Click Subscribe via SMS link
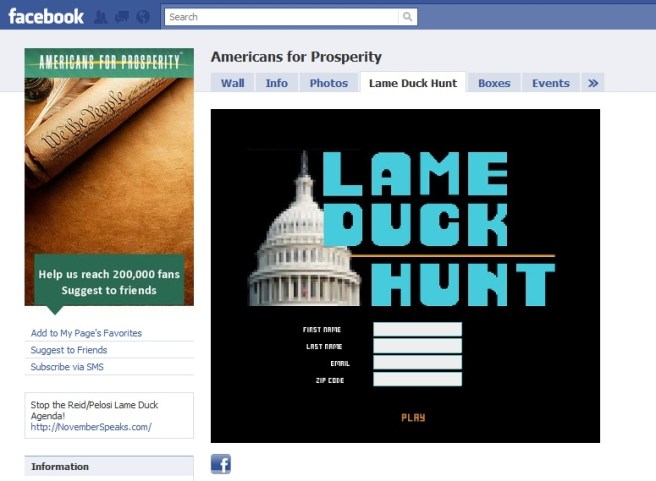 [x=67, y=367]
